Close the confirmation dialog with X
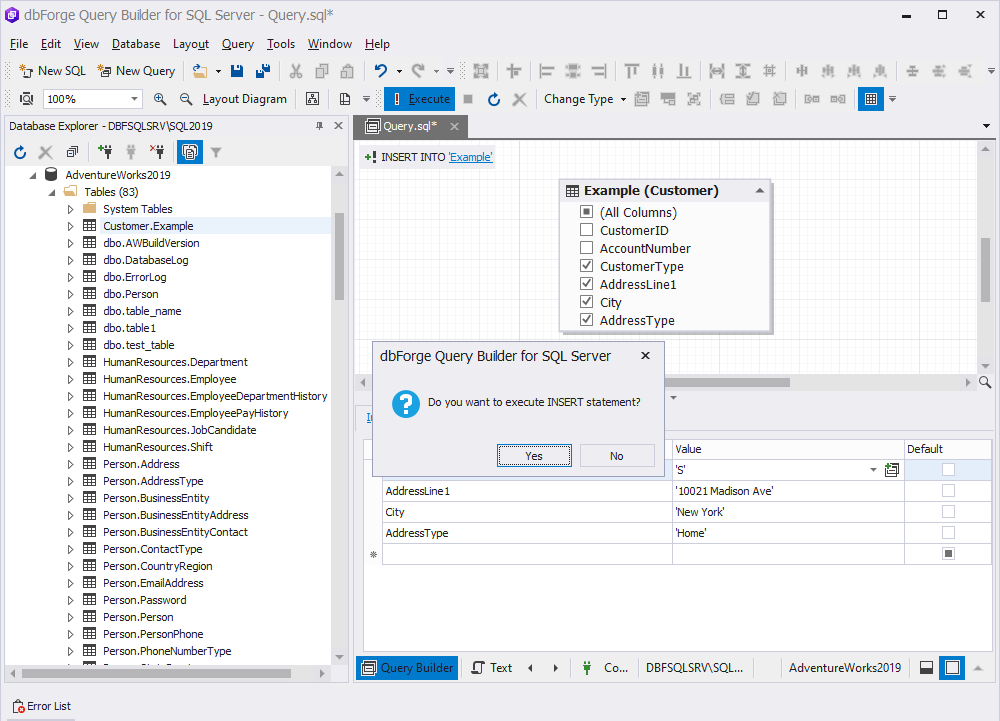 point(645,356)
